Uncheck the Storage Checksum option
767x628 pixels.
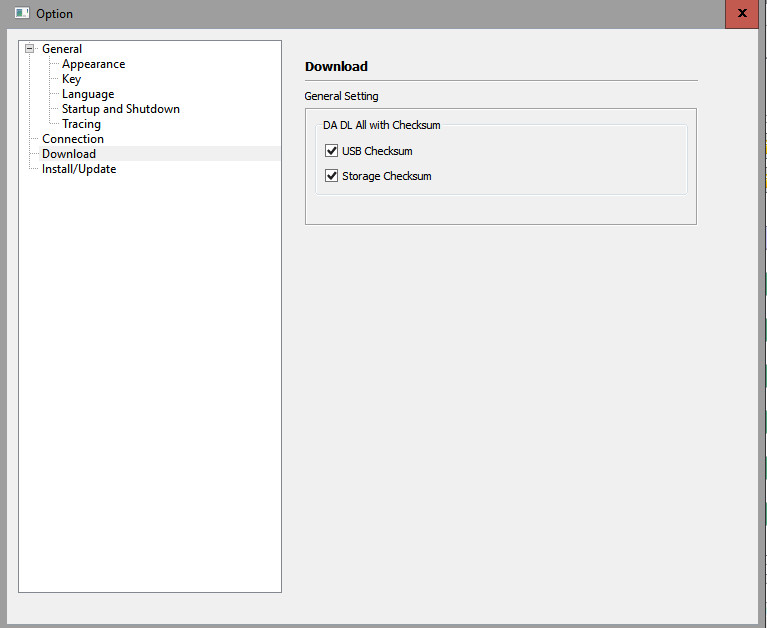[x=332, y=176]
